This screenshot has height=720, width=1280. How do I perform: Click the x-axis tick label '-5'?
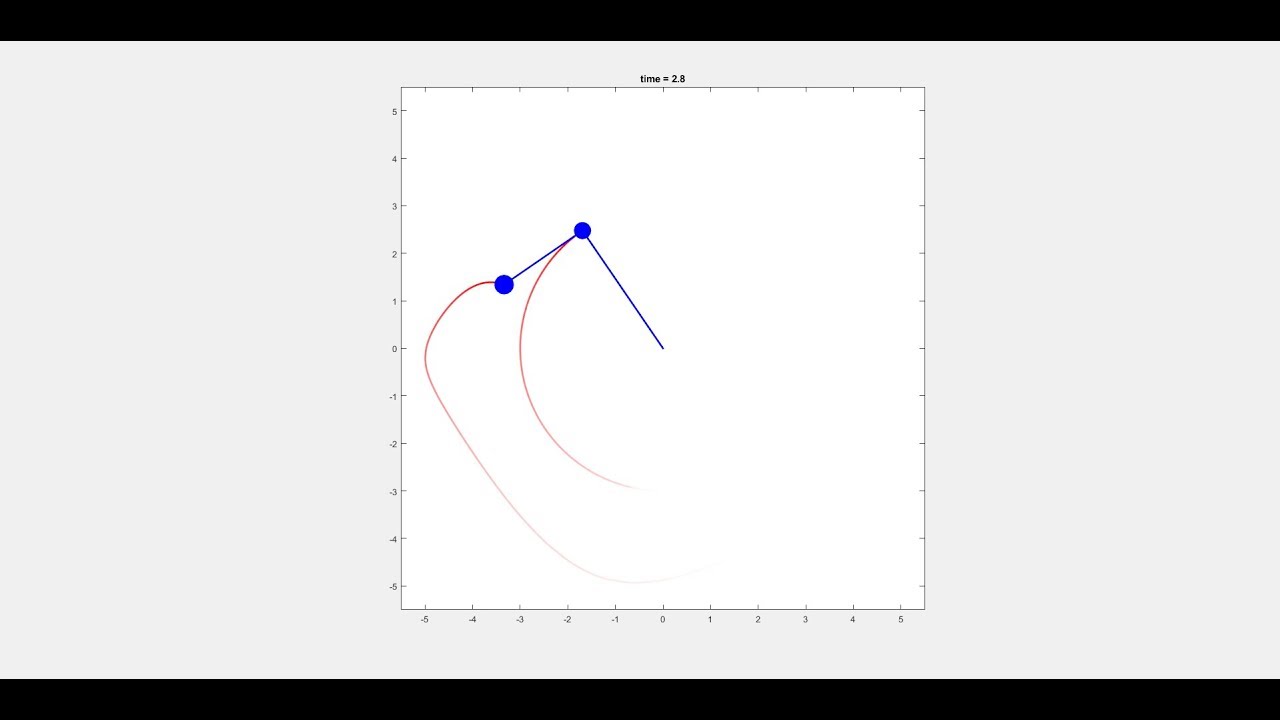424,620
